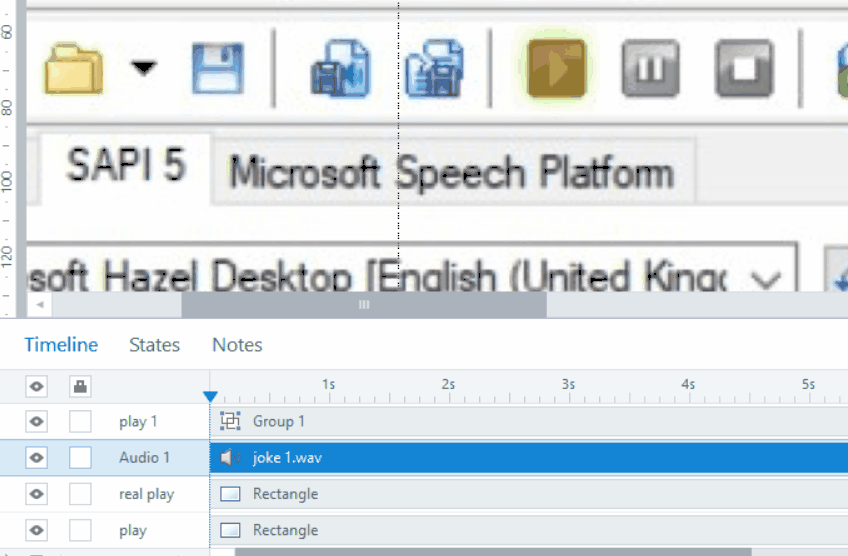Click the Rectangle icon in play row
The image size is (848, 556).
coord(230,530)
